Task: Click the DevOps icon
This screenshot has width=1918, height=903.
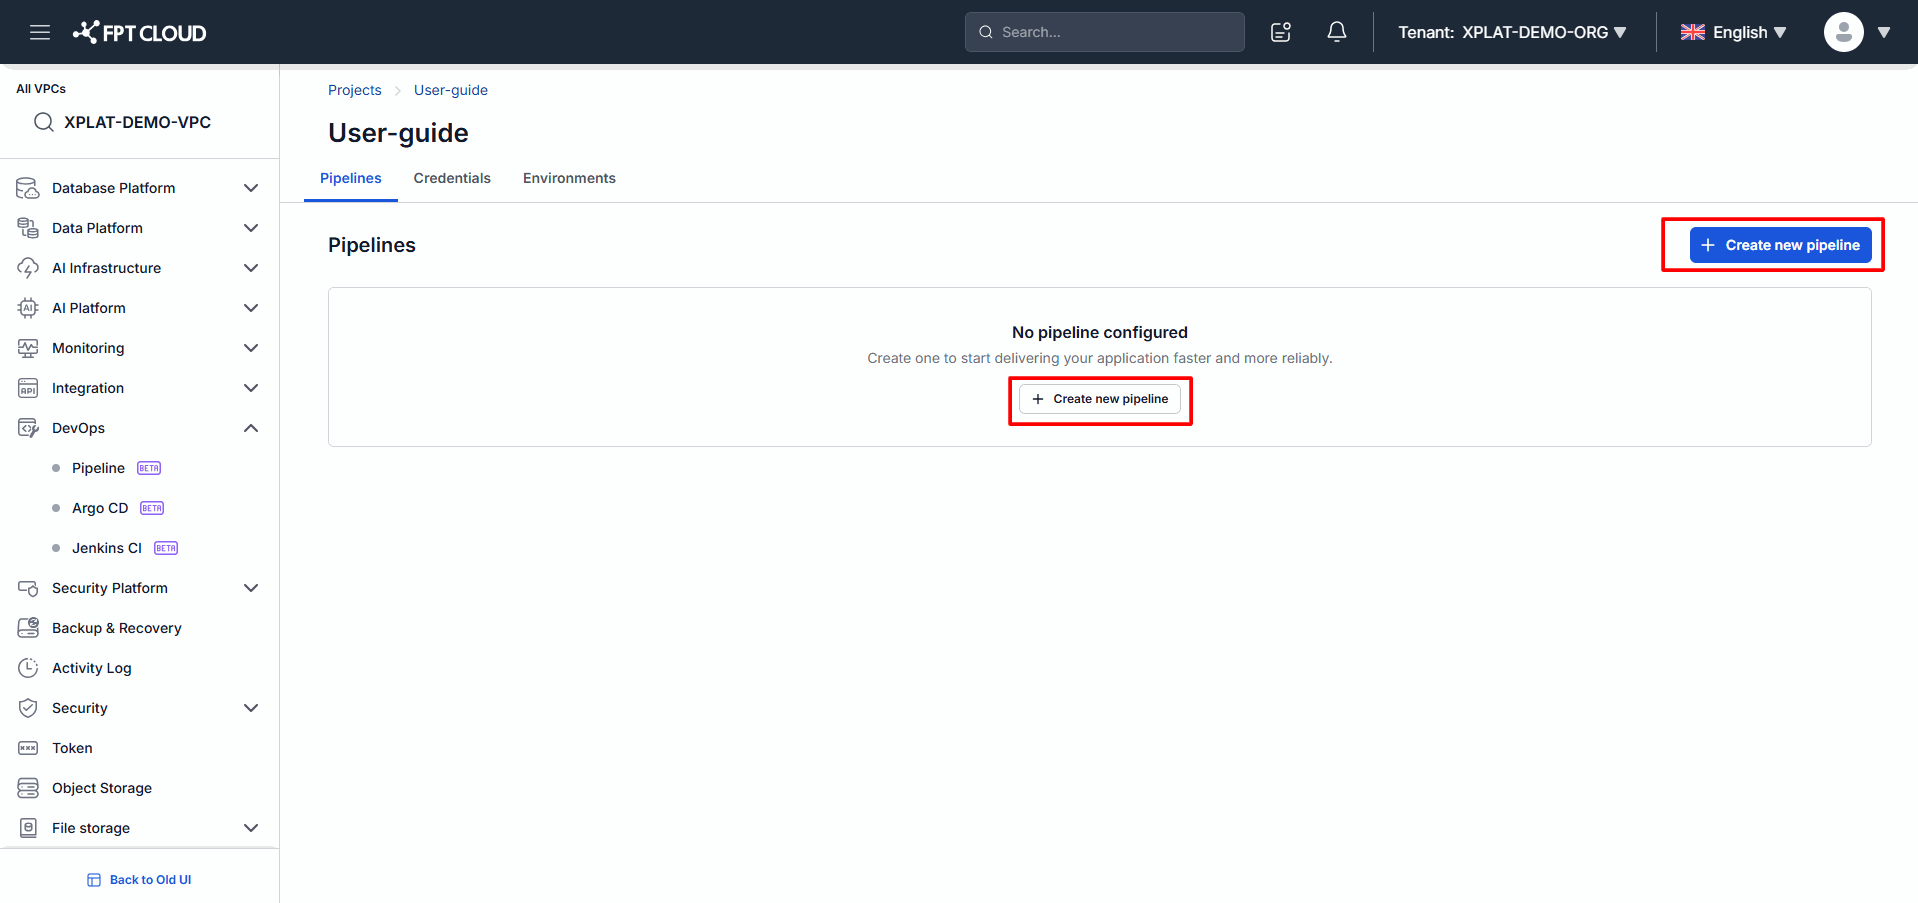Action: 28,428
